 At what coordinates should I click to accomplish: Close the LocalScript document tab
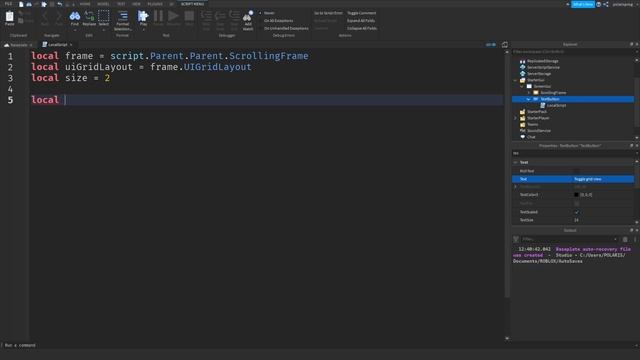(71, 44)
